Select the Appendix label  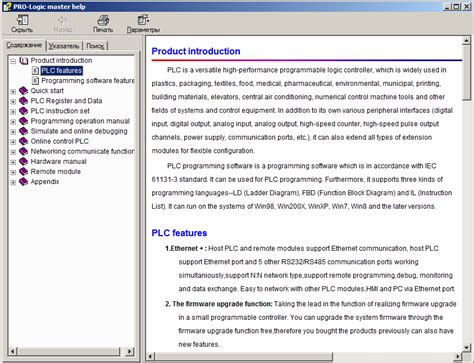[45, 182]
